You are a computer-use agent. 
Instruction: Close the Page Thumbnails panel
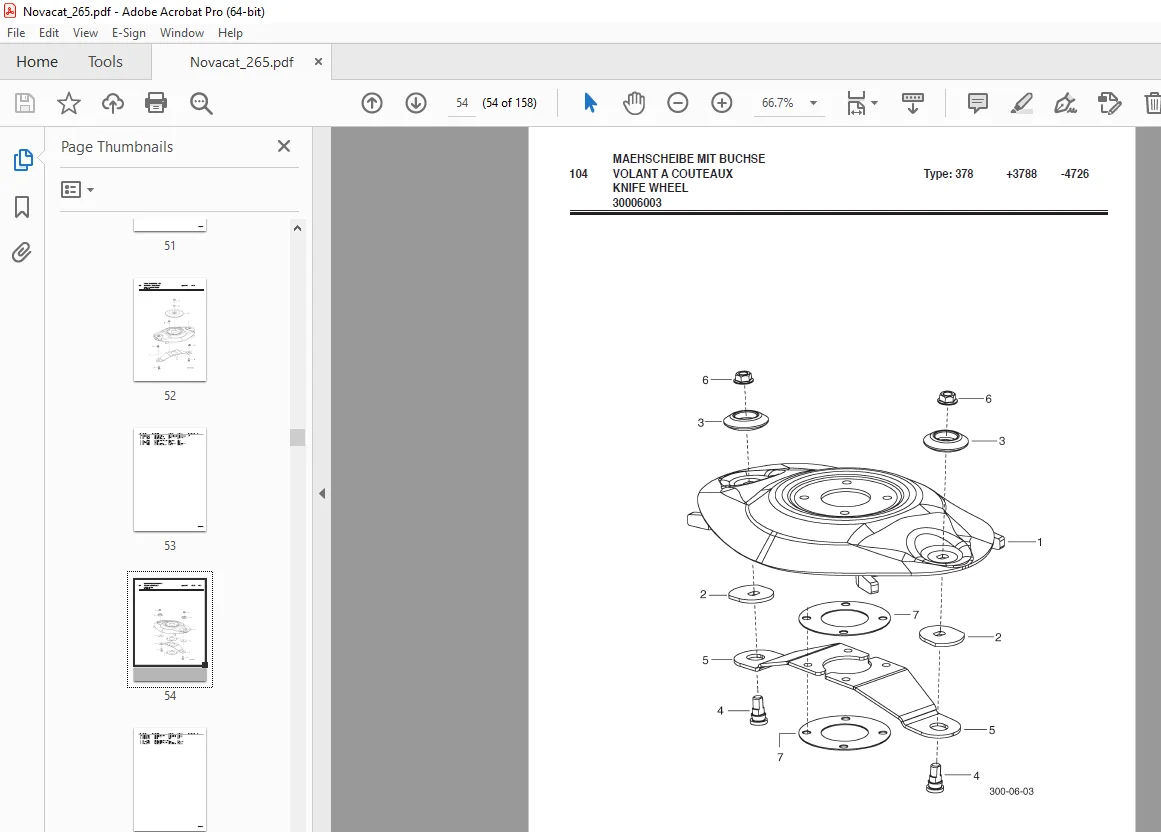(x=284, y=147)
